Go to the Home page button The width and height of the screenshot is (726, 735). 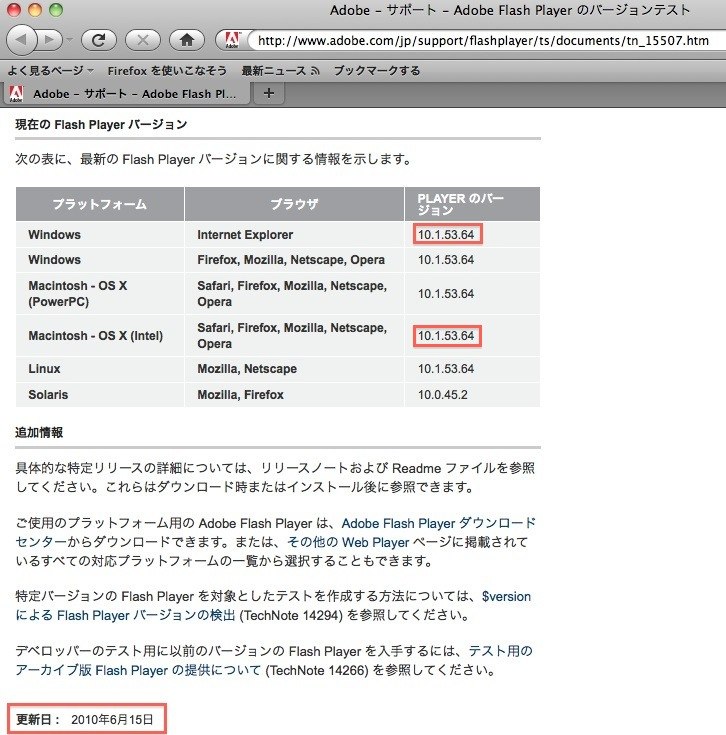pos(187,40)
